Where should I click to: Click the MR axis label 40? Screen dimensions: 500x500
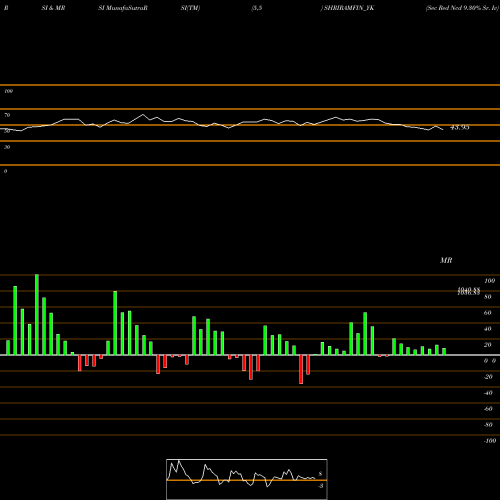pos(488,329)
